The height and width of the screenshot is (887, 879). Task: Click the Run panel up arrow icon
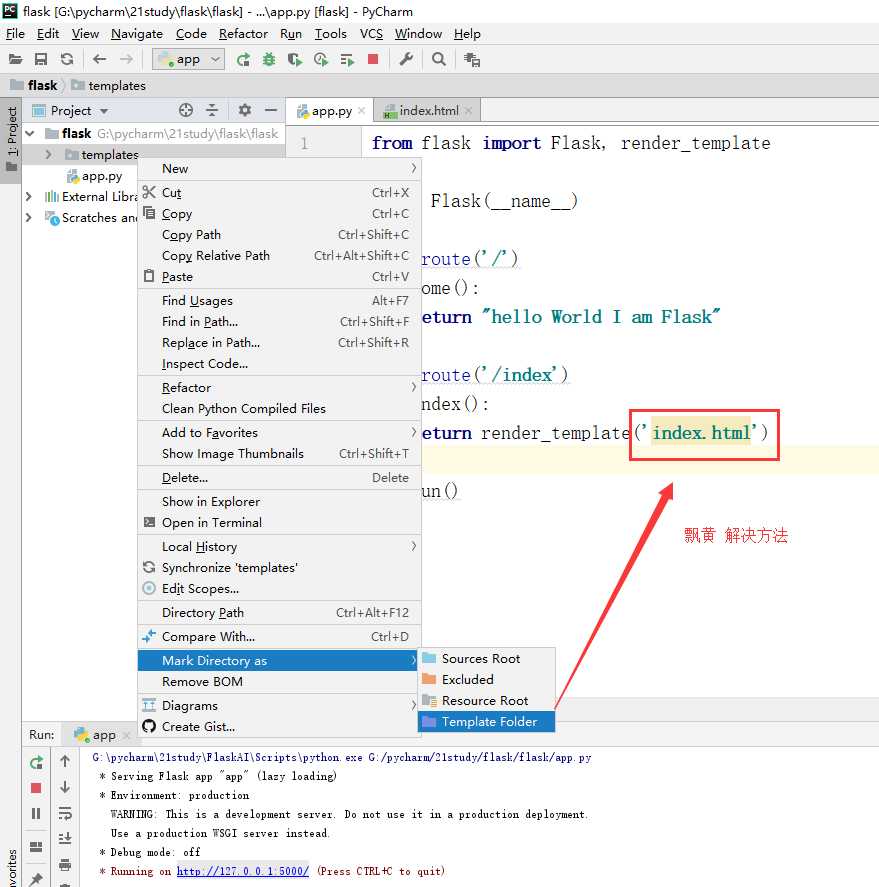(65, 761)
